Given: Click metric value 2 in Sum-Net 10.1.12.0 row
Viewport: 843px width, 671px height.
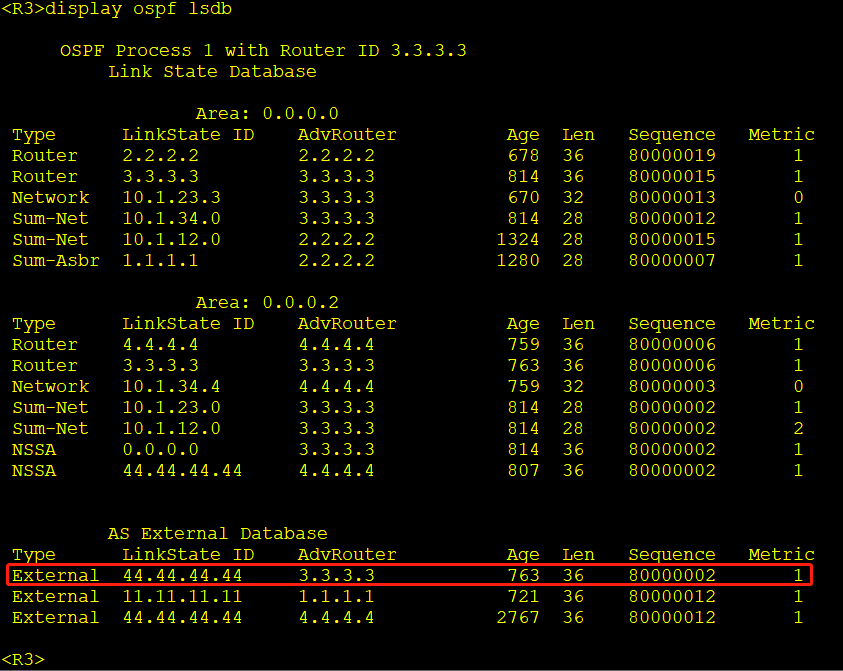Looking at the screenshot, I should click(798, 428).
